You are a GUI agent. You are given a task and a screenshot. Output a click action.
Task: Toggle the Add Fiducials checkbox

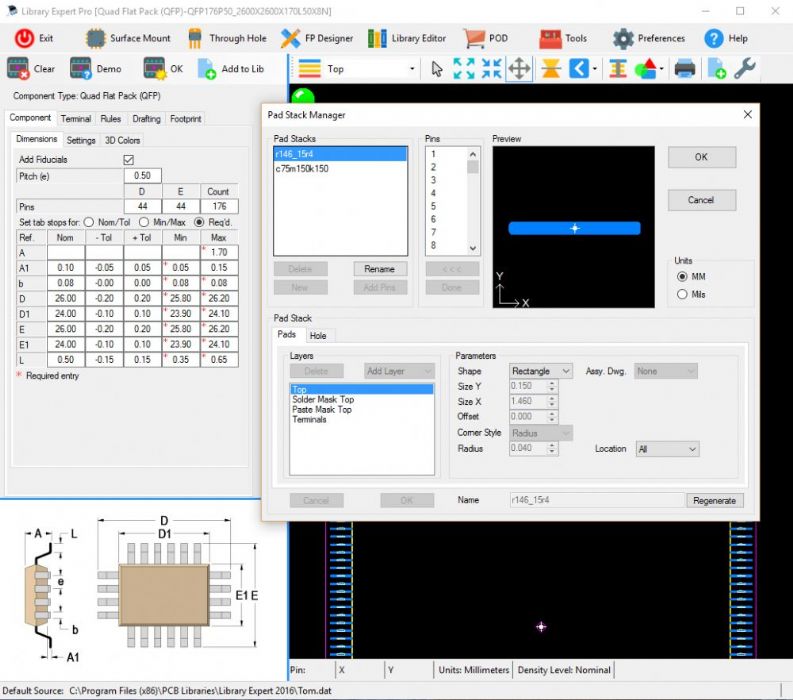(x=128, y=159)
